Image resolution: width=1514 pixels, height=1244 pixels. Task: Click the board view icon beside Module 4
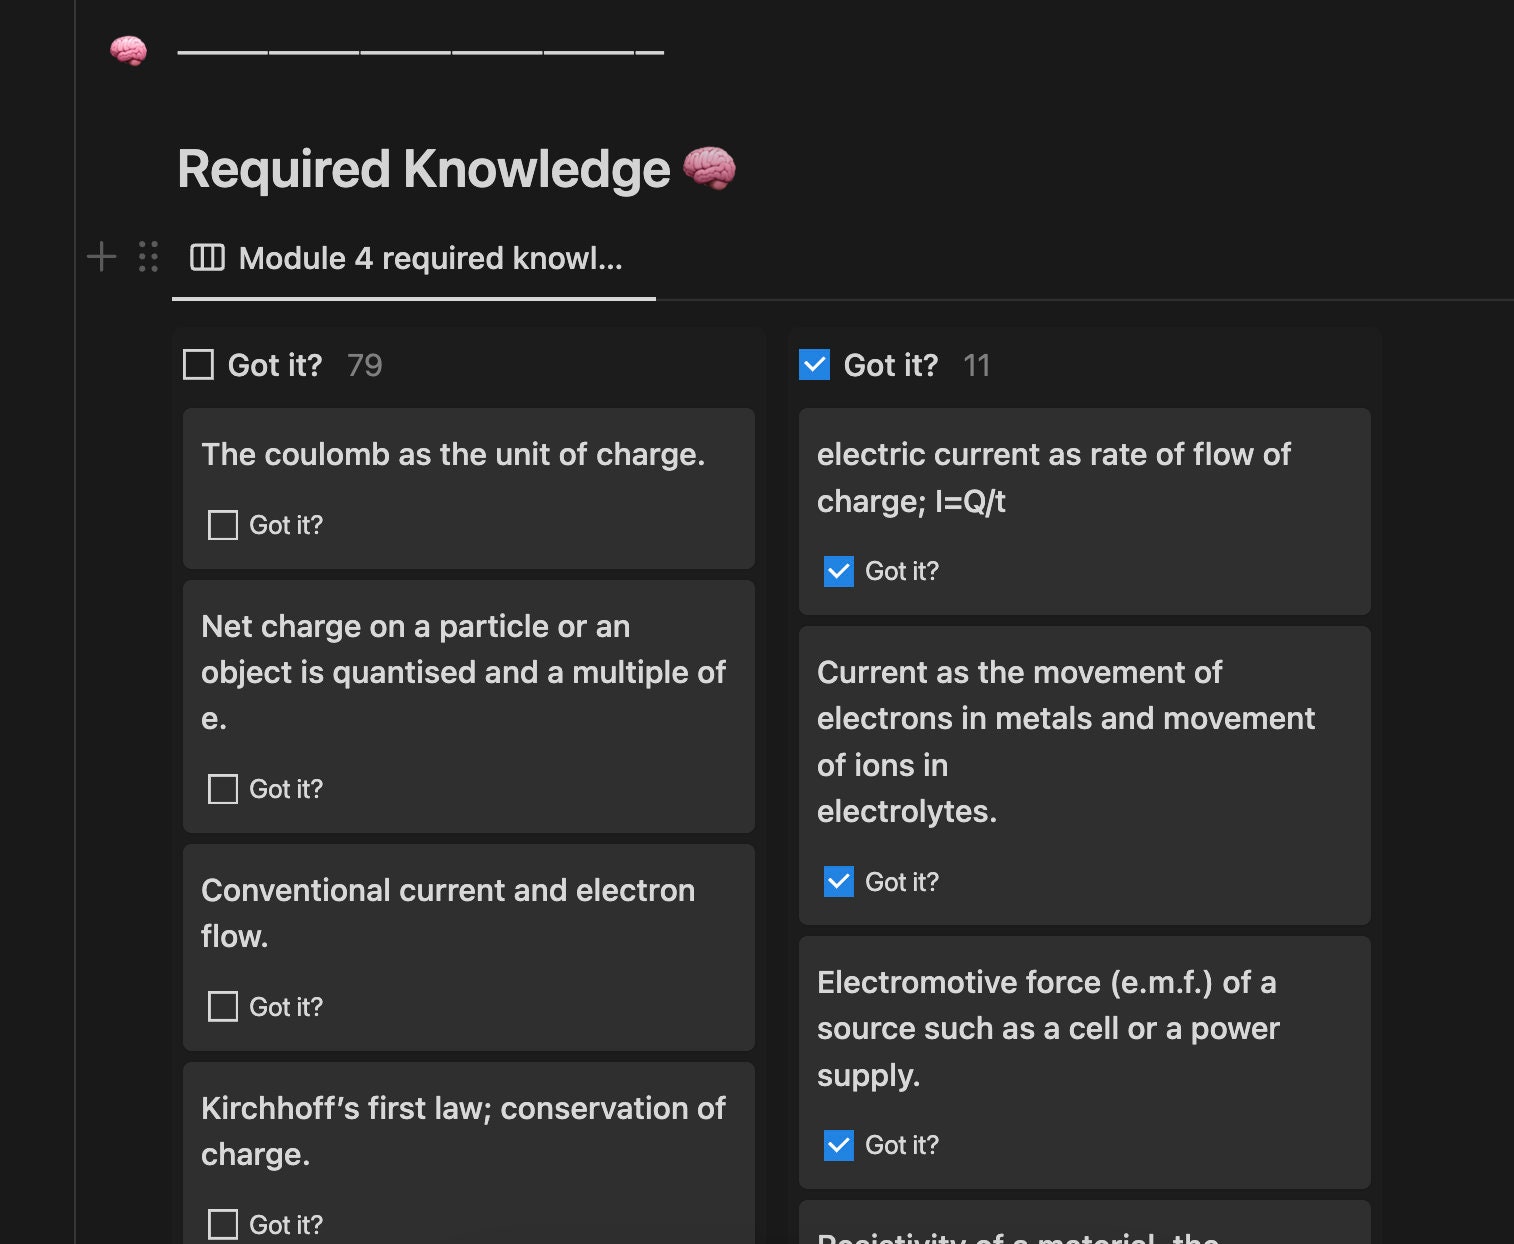click(x=207, y=258)
